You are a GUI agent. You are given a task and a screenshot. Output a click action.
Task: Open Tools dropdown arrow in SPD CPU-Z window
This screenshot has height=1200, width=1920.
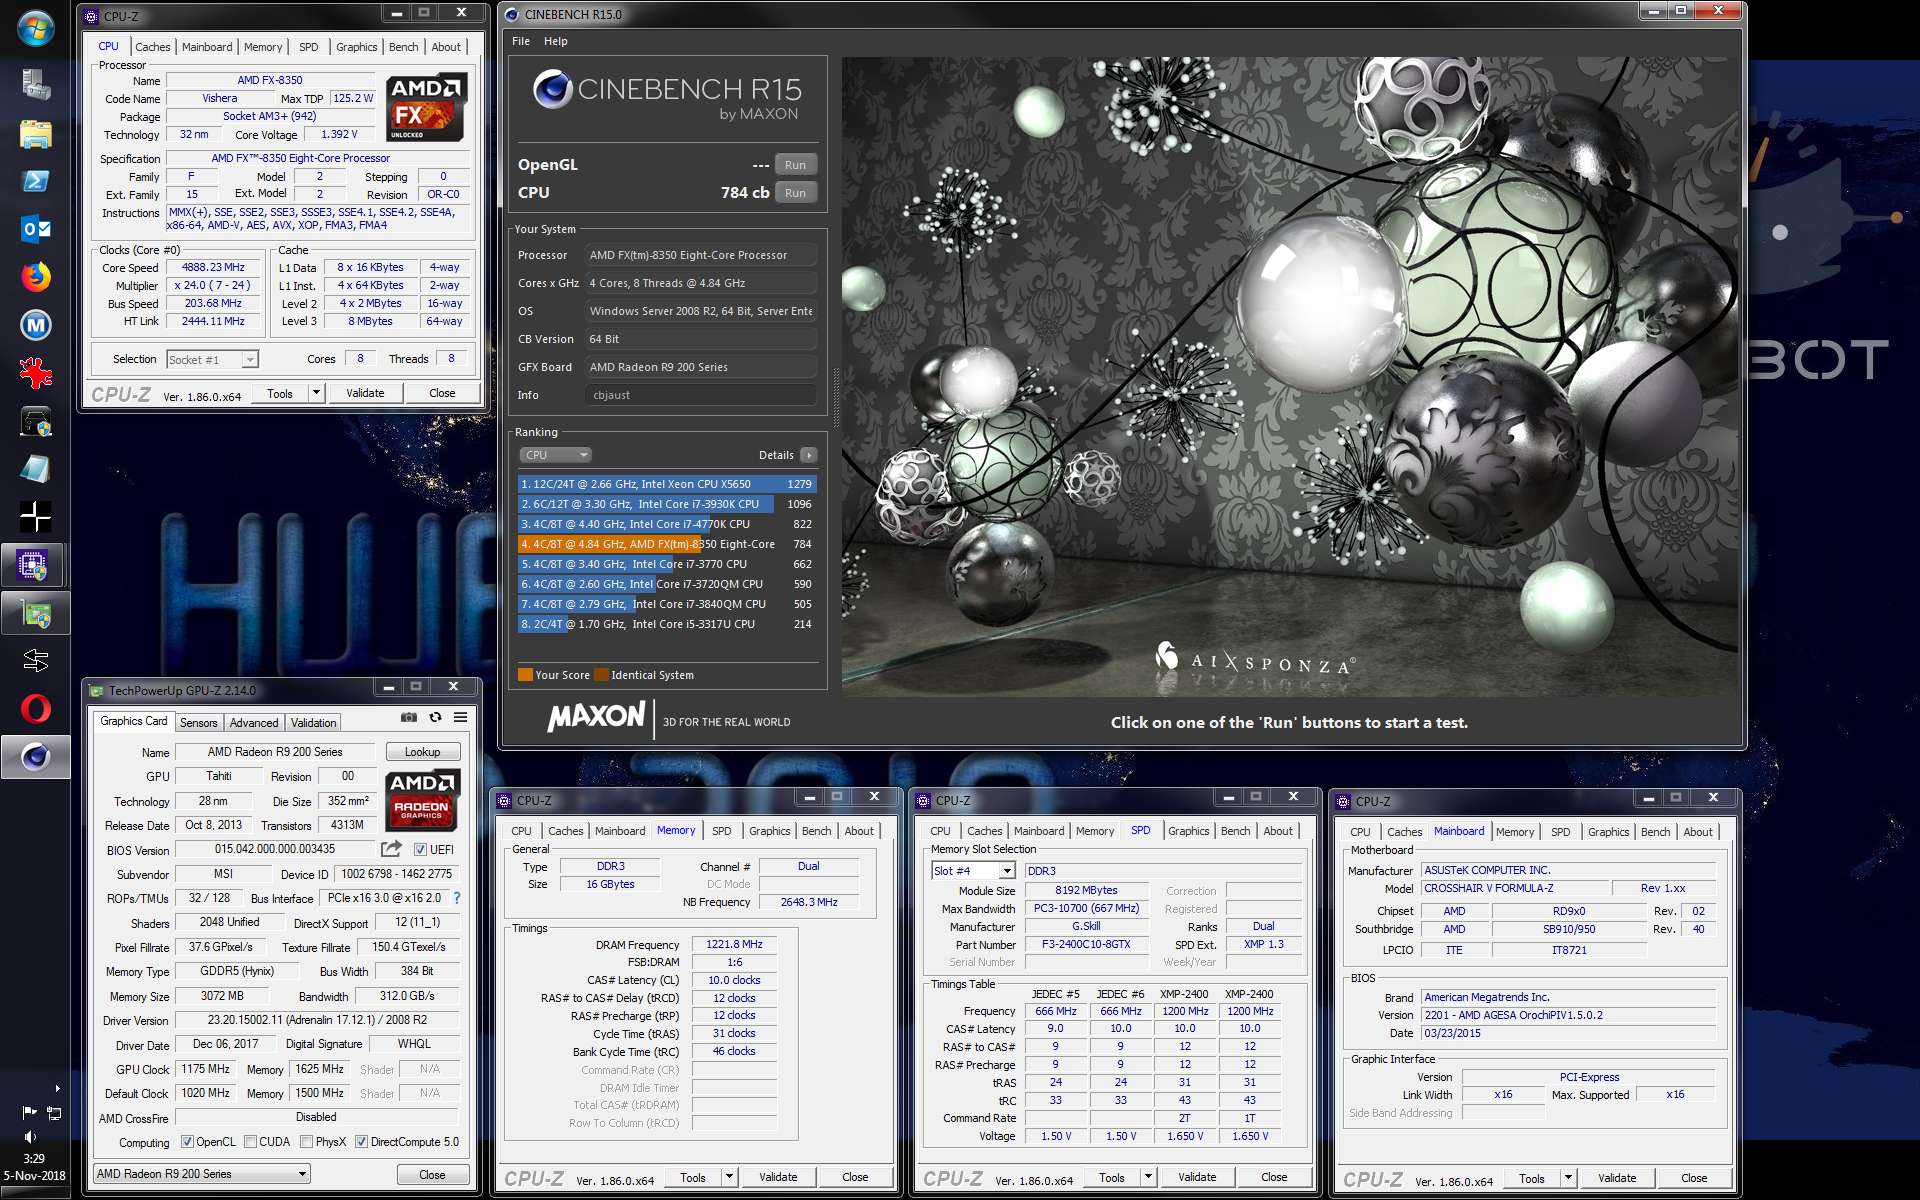(1149, 1177)
